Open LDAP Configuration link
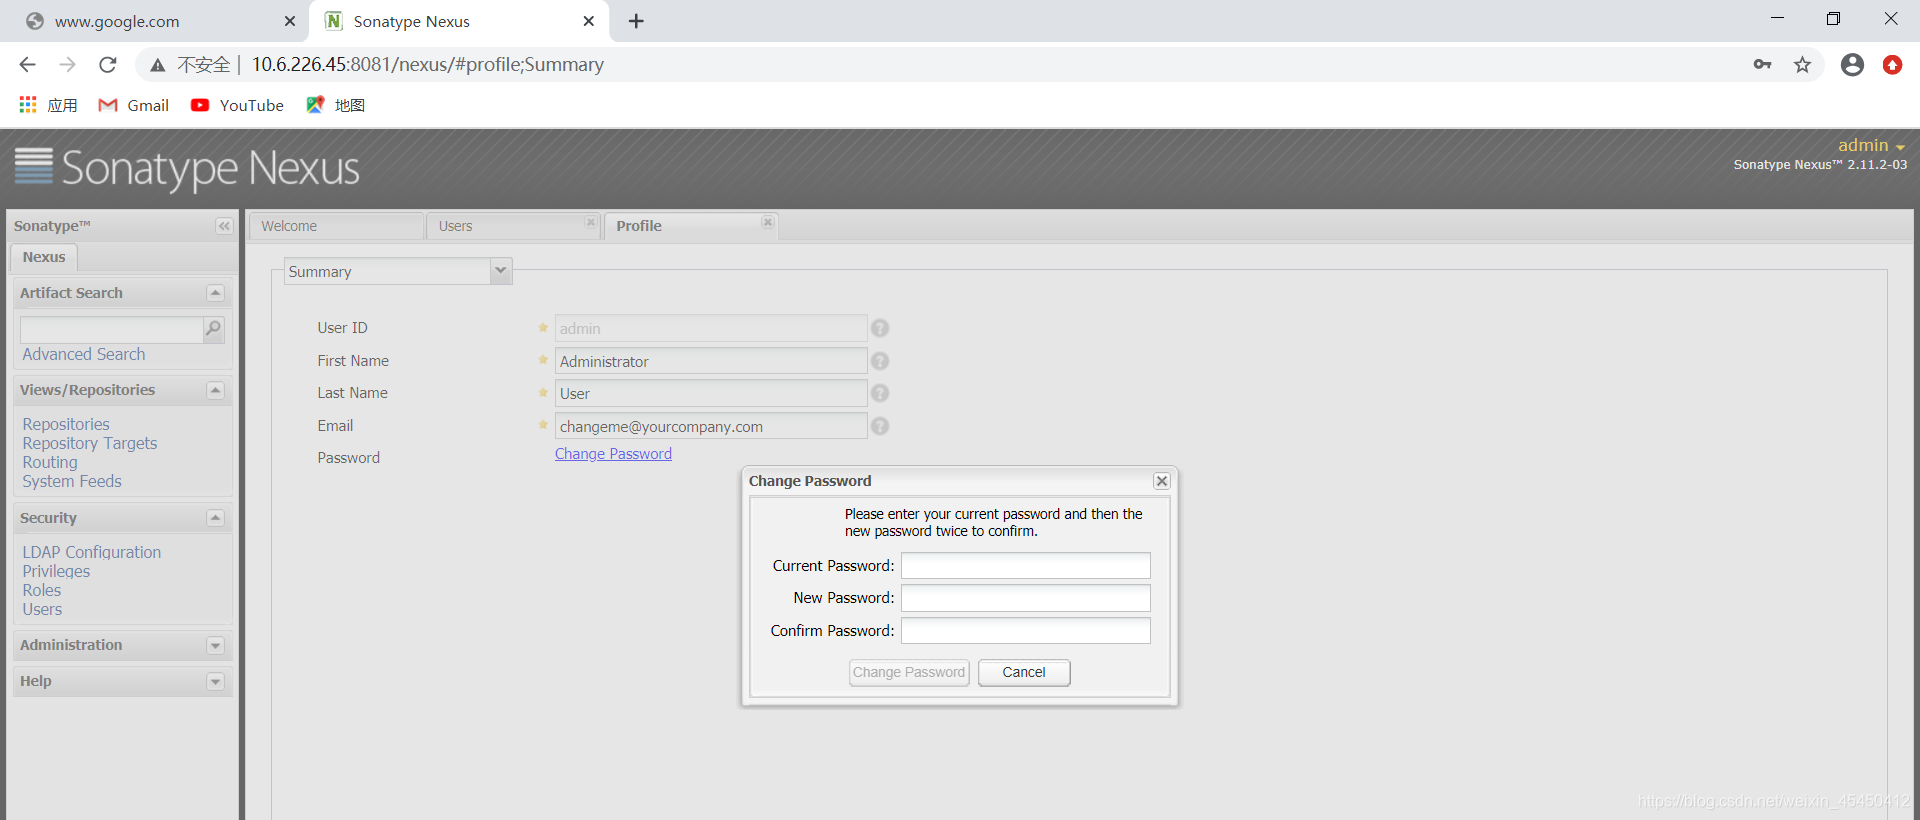 click(x=92, y=552)
